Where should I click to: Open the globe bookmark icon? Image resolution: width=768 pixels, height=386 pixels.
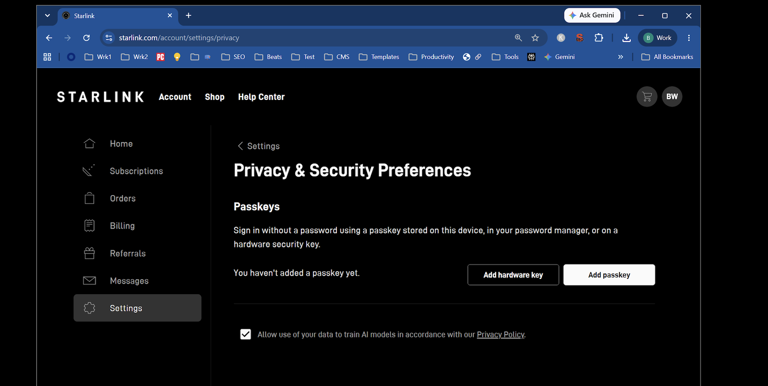pyautogui.click(x=466, y=57)
